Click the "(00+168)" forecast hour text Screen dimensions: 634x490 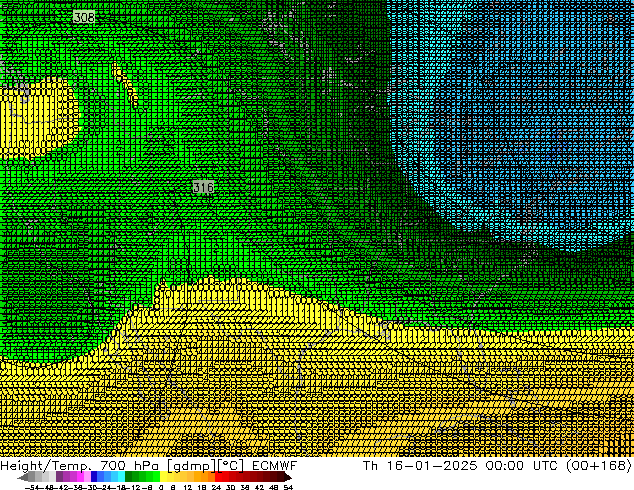(x=598, y=465)
